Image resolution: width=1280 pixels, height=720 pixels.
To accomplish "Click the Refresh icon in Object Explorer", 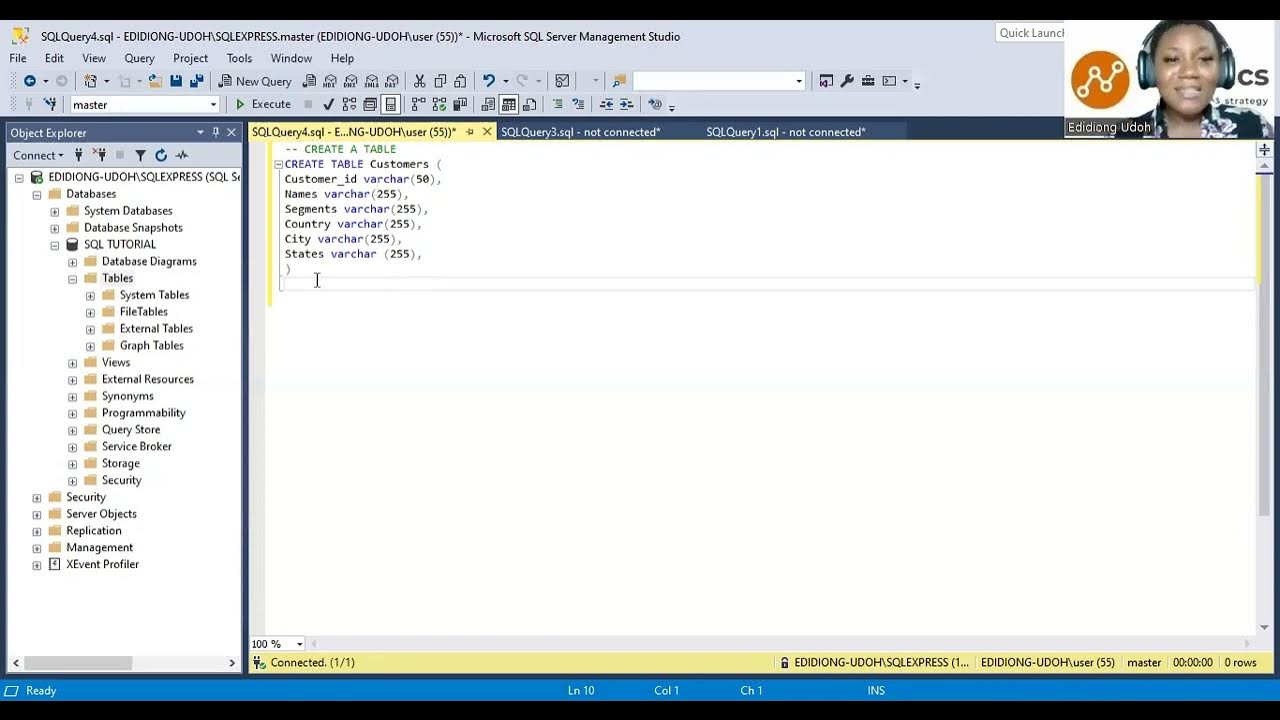I will pyautogui.click(x=161, y=155).
